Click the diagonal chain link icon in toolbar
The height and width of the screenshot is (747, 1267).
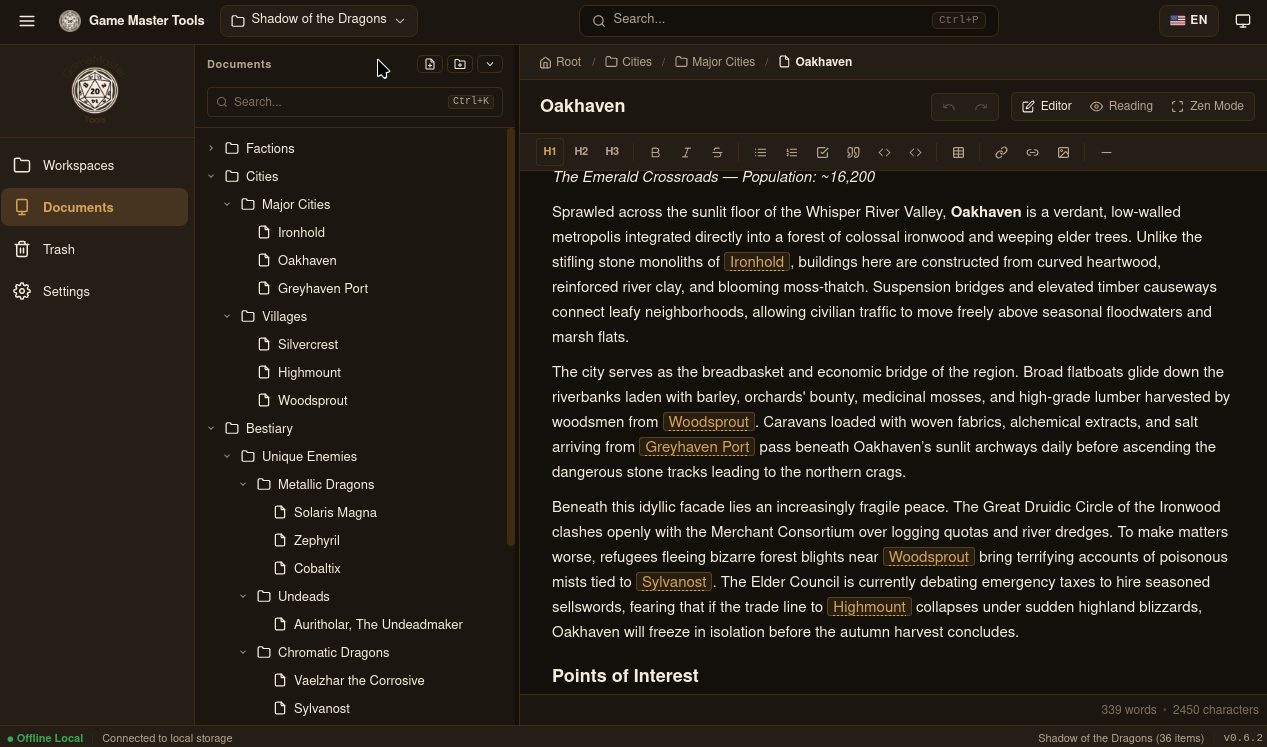[1001, 152]
